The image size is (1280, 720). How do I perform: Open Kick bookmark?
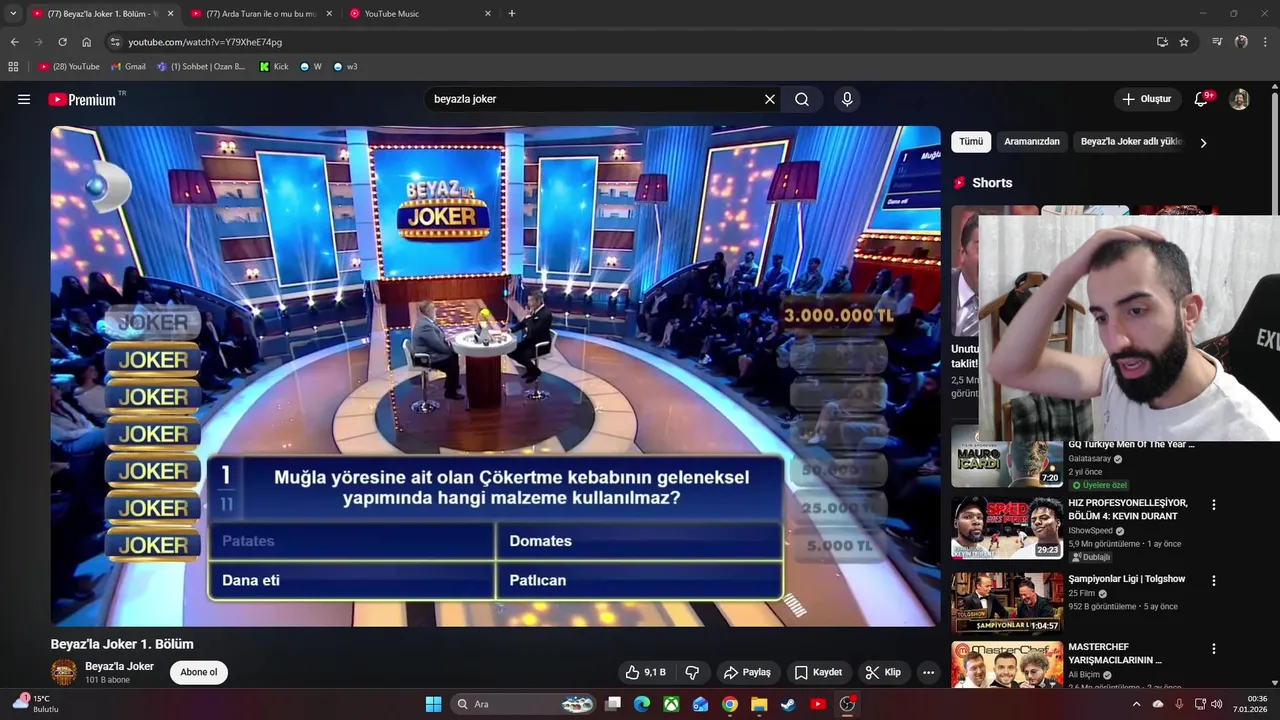tap(274, 67)
